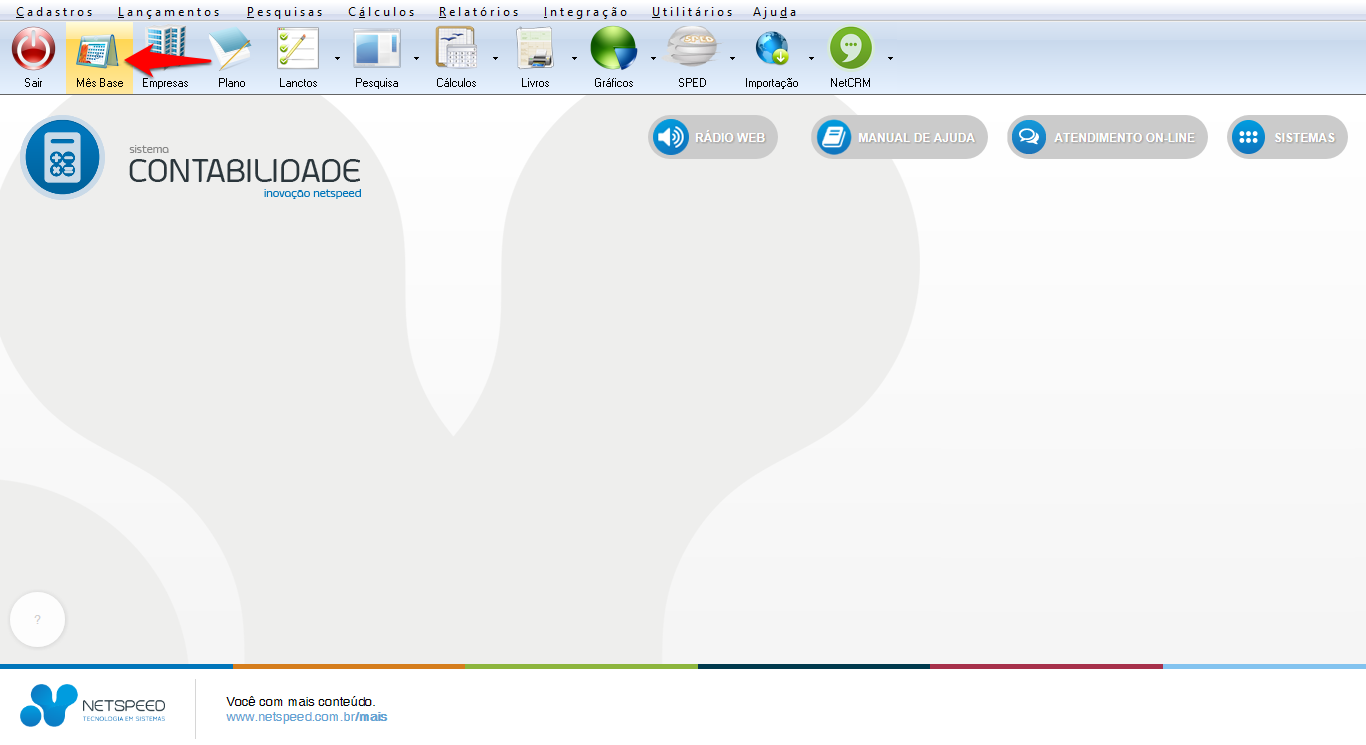The width and height of the screenshot is (1366, 745).
Task: Open the Lanctos checklist icon
Action: pyautogui.click(x=298, y=50)
